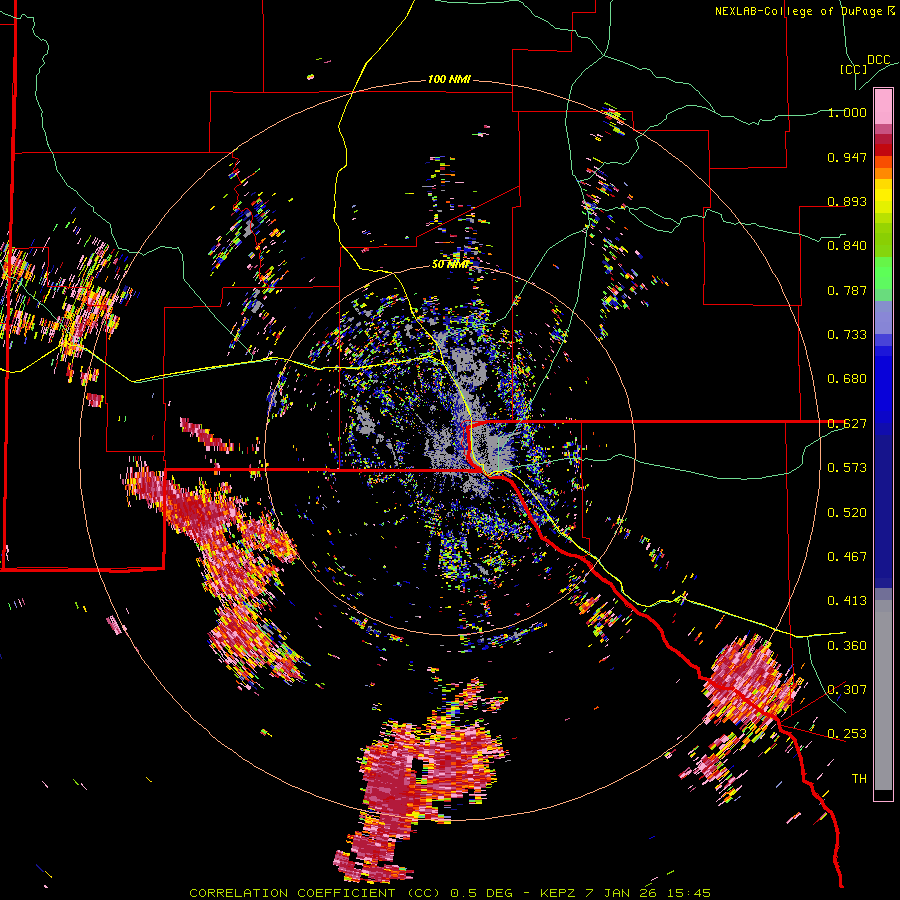The width and height of the screenshot is (900, 900).
Task: Click the TH threshold label on legend
Action: [x=859, y=779]
